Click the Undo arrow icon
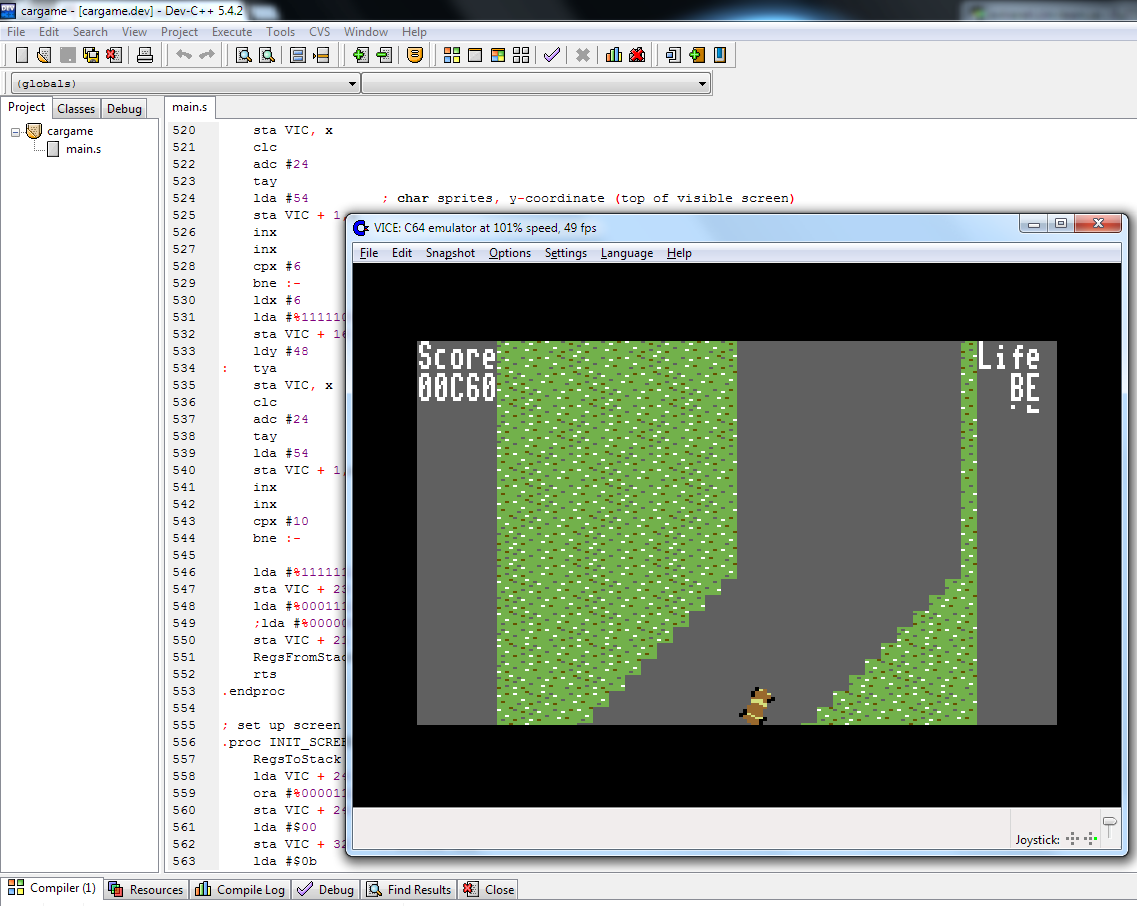Viewport: 1137px width, 906px height. click(184, 55)
